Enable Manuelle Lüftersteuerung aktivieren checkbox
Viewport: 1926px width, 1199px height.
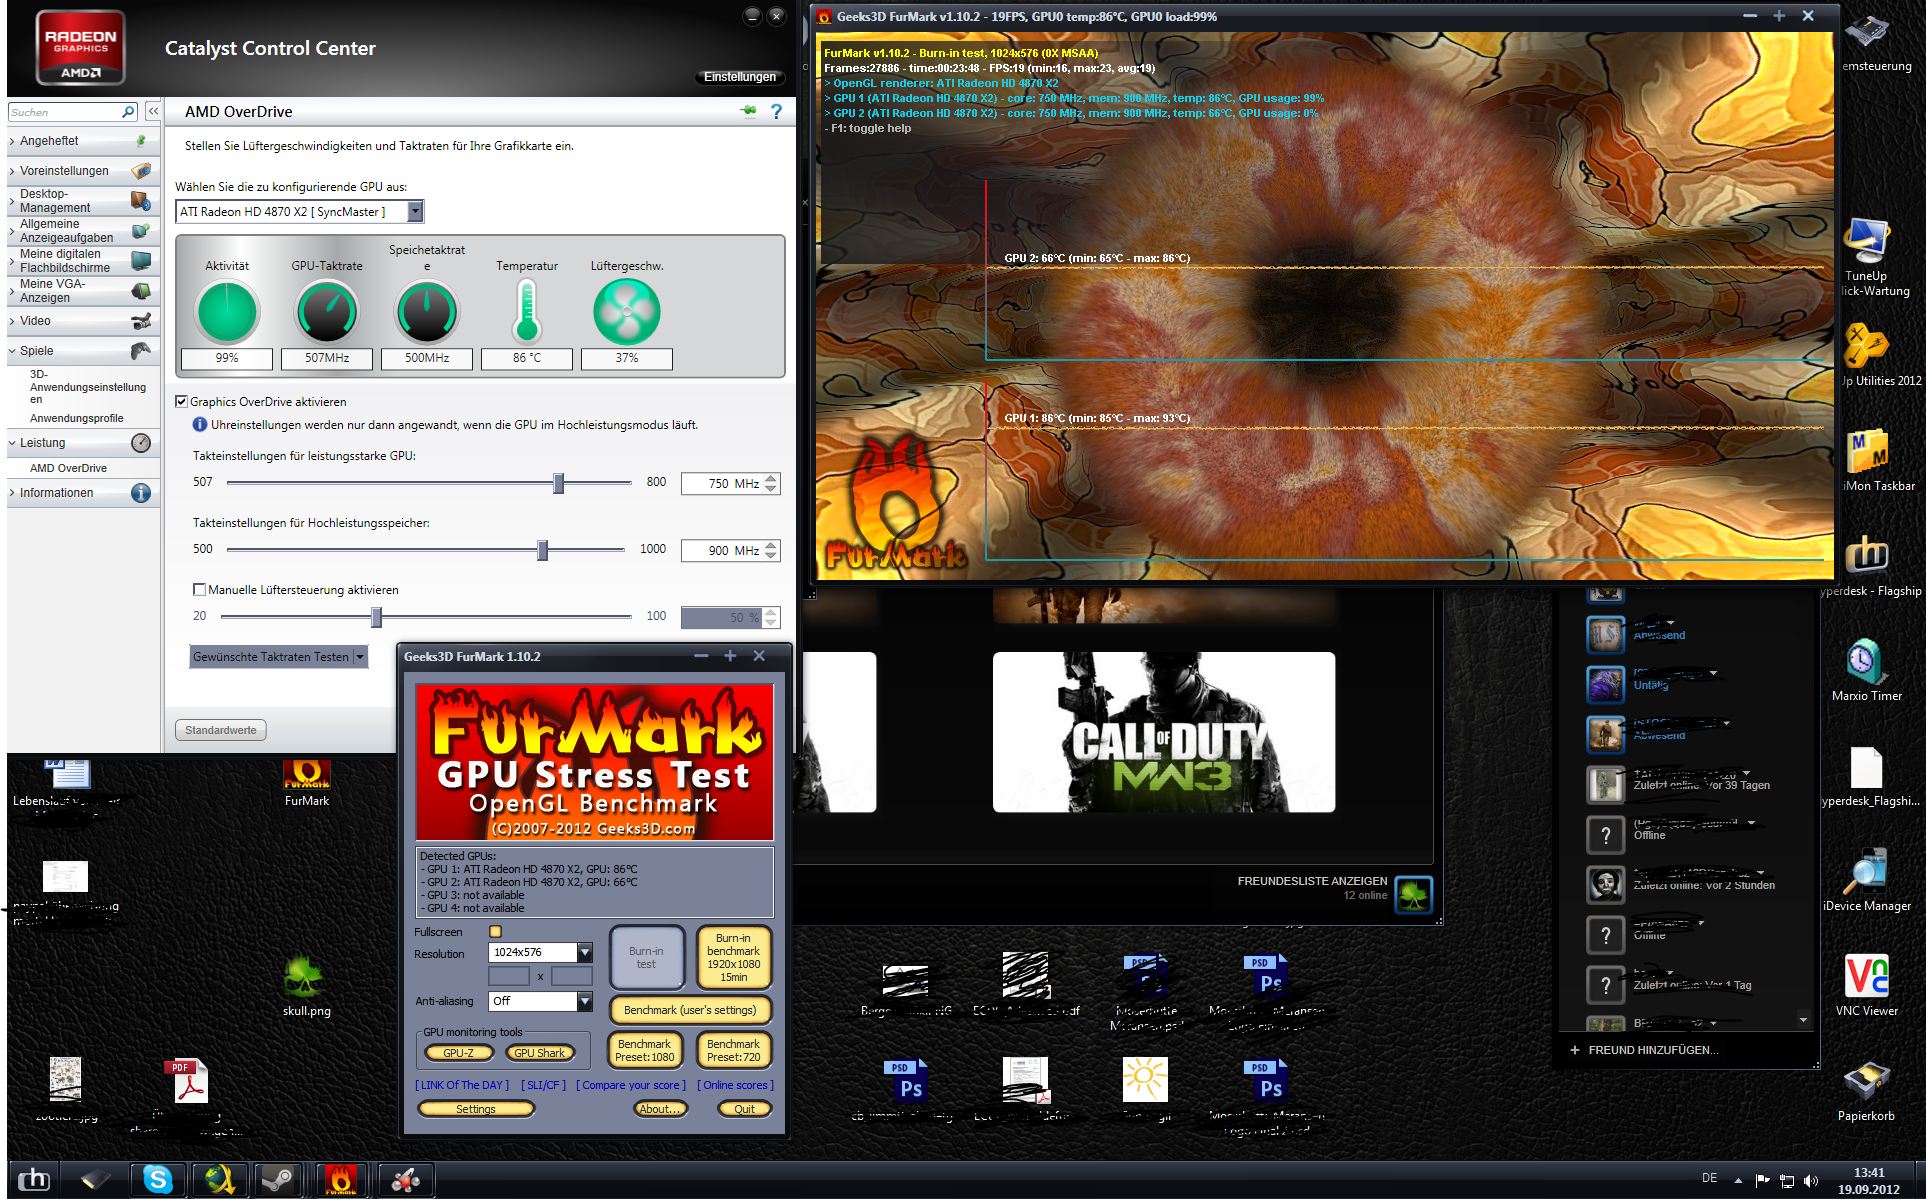click(x=199, y=590)
